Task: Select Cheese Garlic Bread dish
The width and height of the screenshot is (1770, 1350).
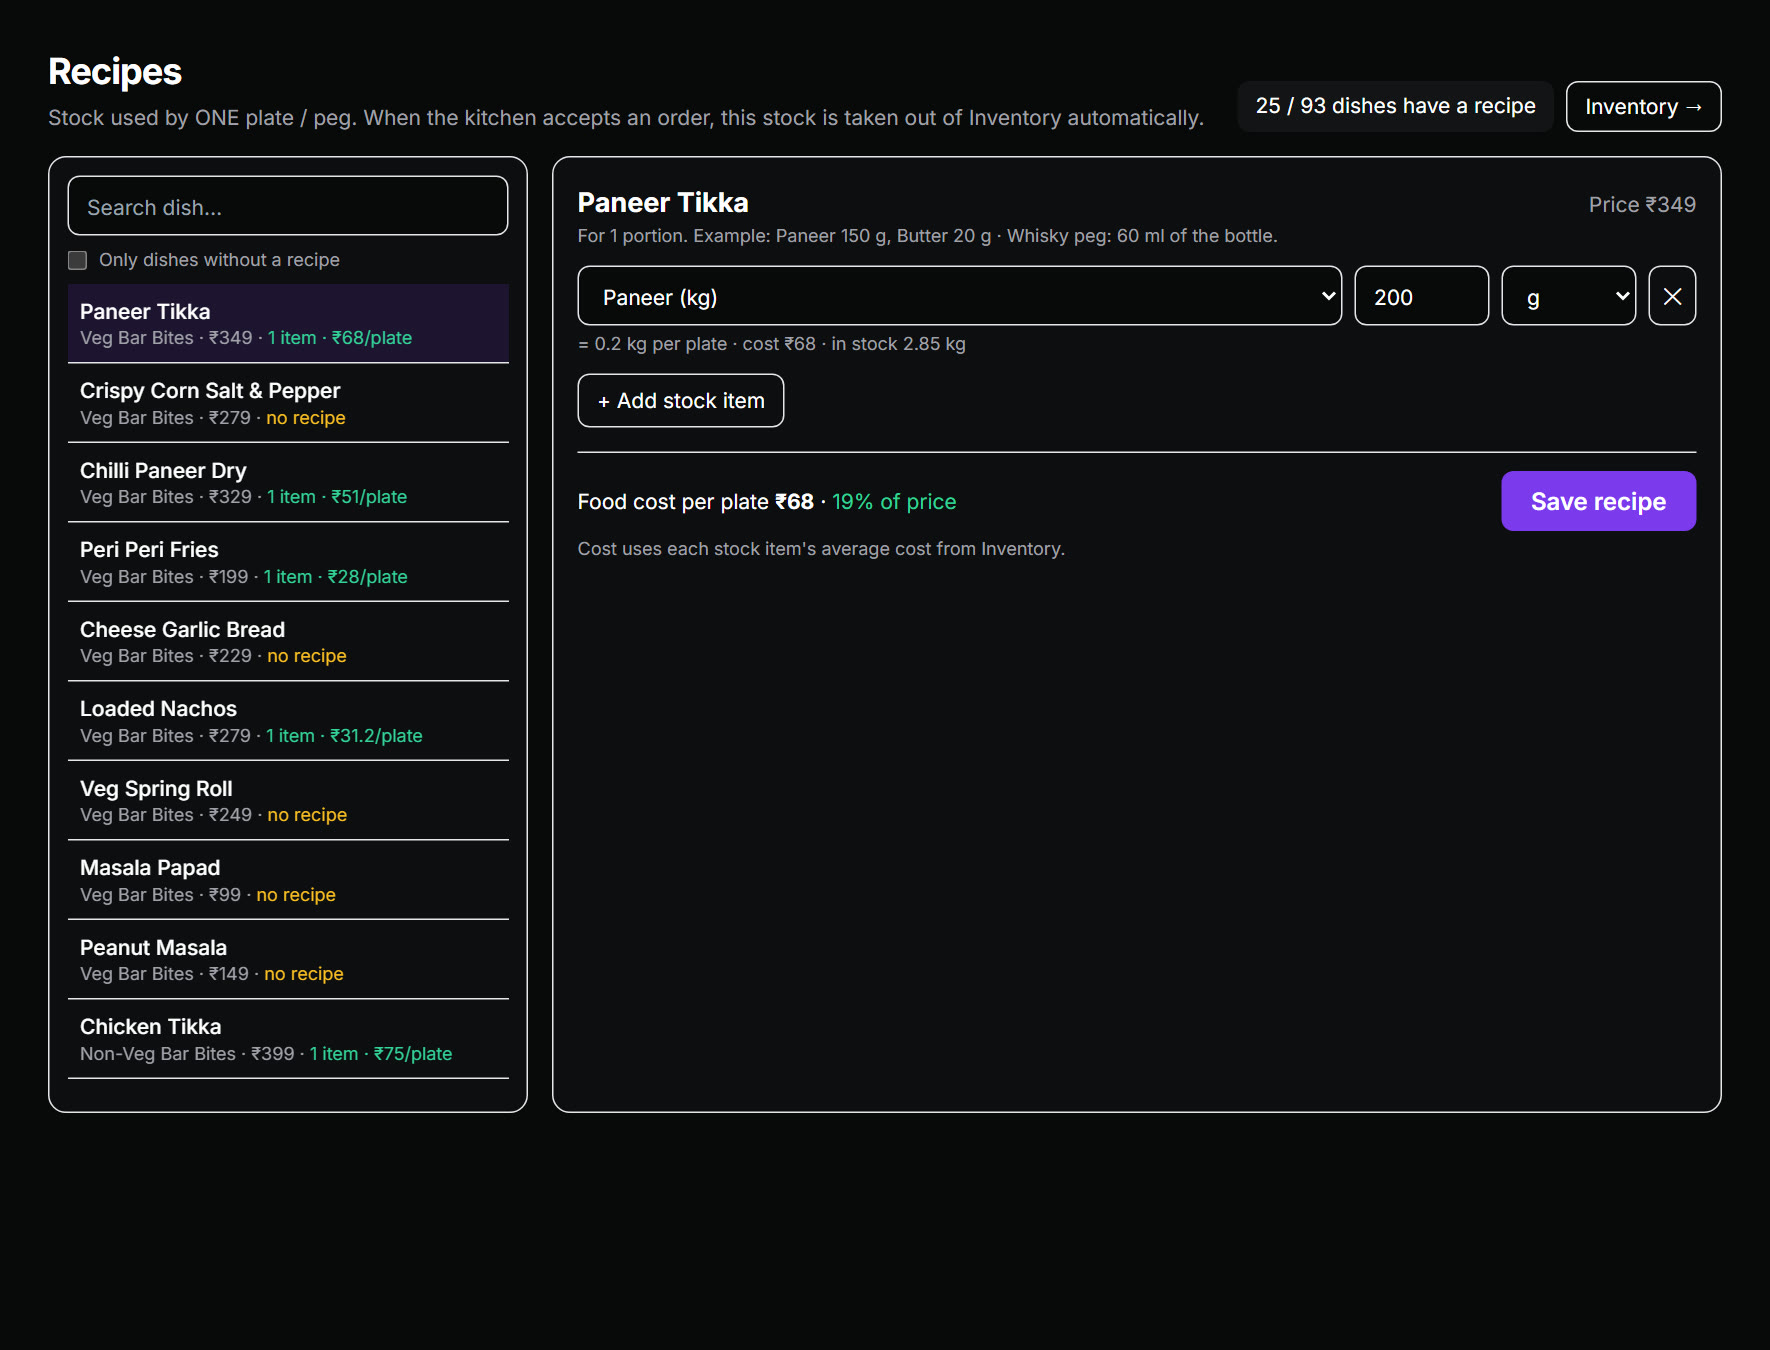Action: [288, 641]
